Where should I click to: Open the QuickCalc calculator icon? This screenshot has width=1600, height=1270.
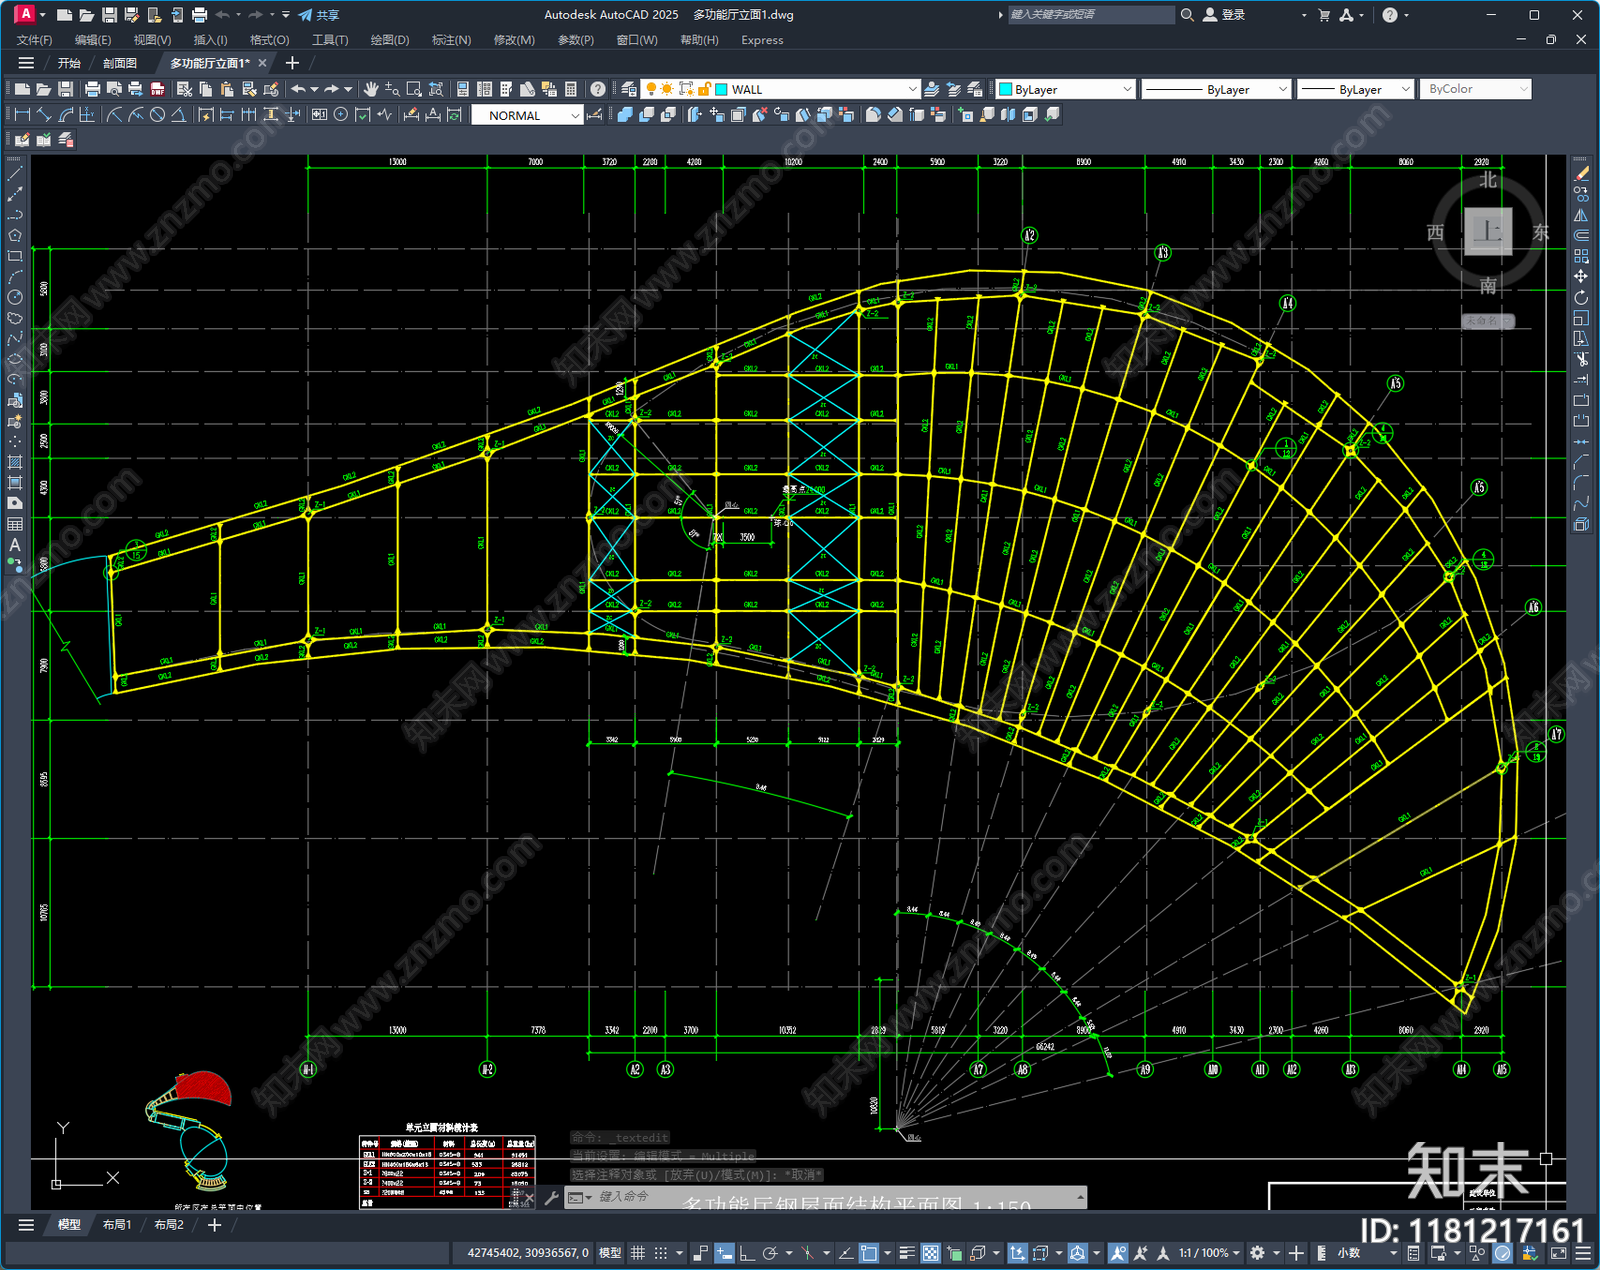click(571, 89)
